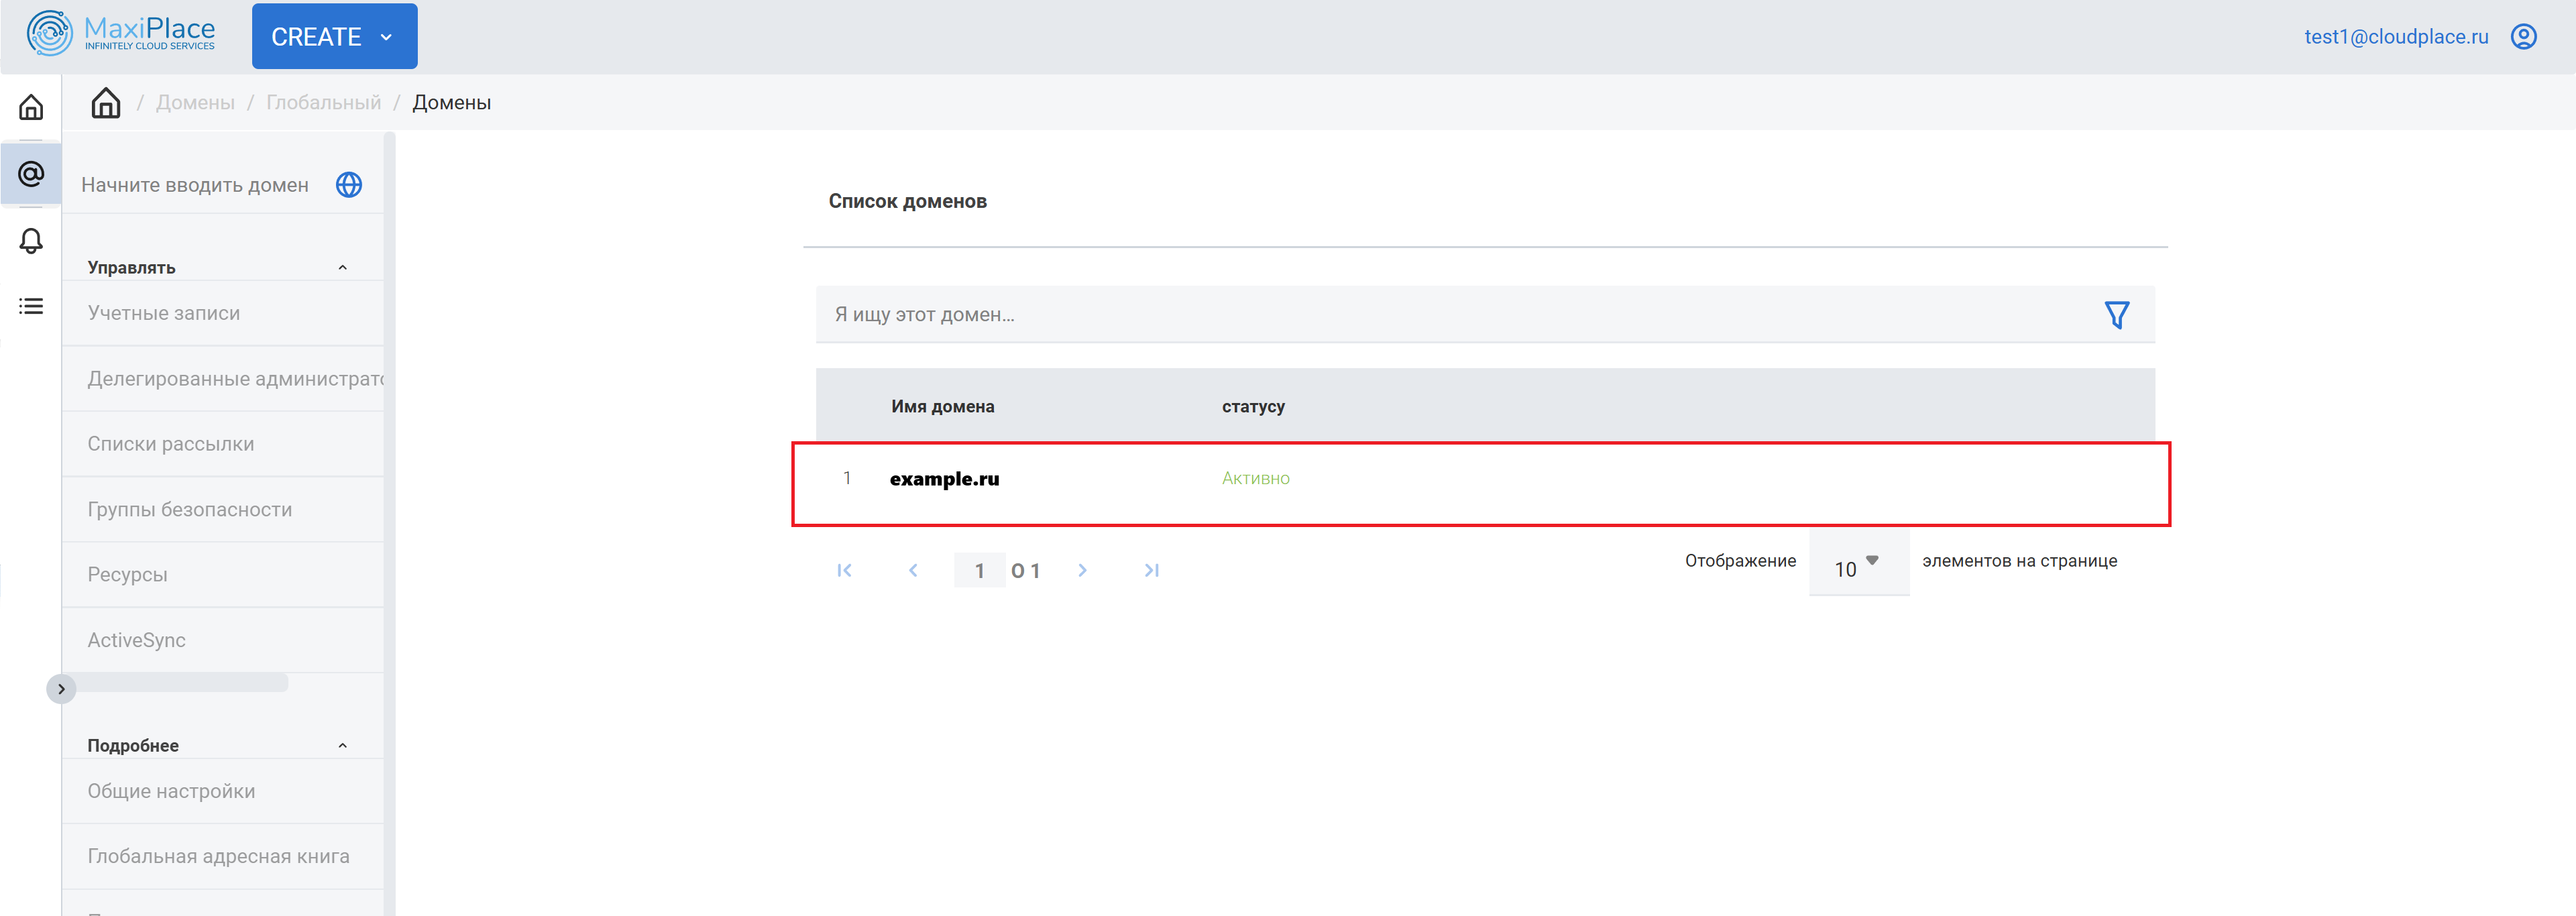Open the bell notifications icon
The image size is (2576, 916).
click(x=31, y=241)
